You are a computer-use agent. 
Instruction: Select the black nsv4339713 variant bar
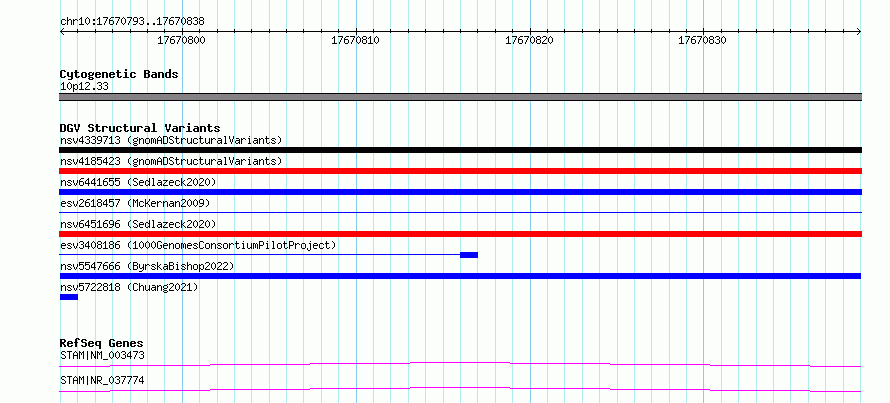[460, 150]
